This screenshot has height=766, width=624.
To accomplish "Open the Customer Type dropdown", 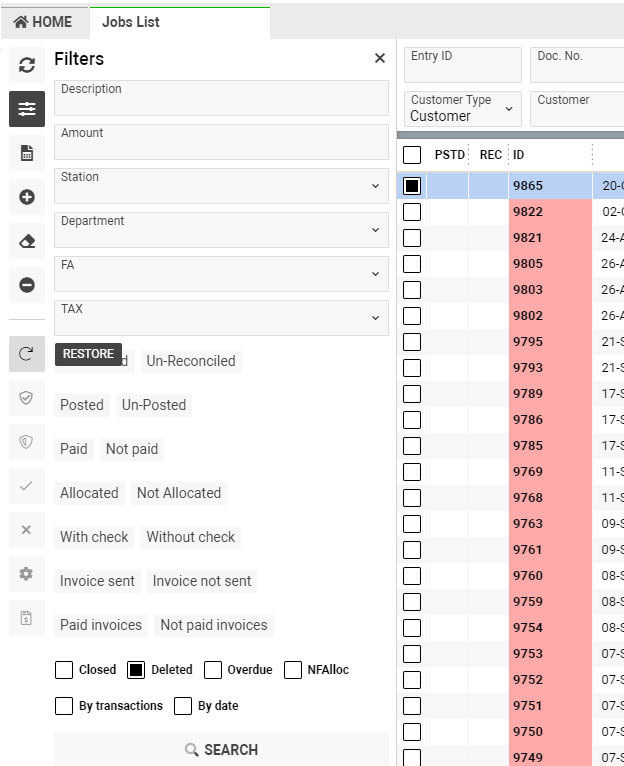I will (x=463, y=108).
